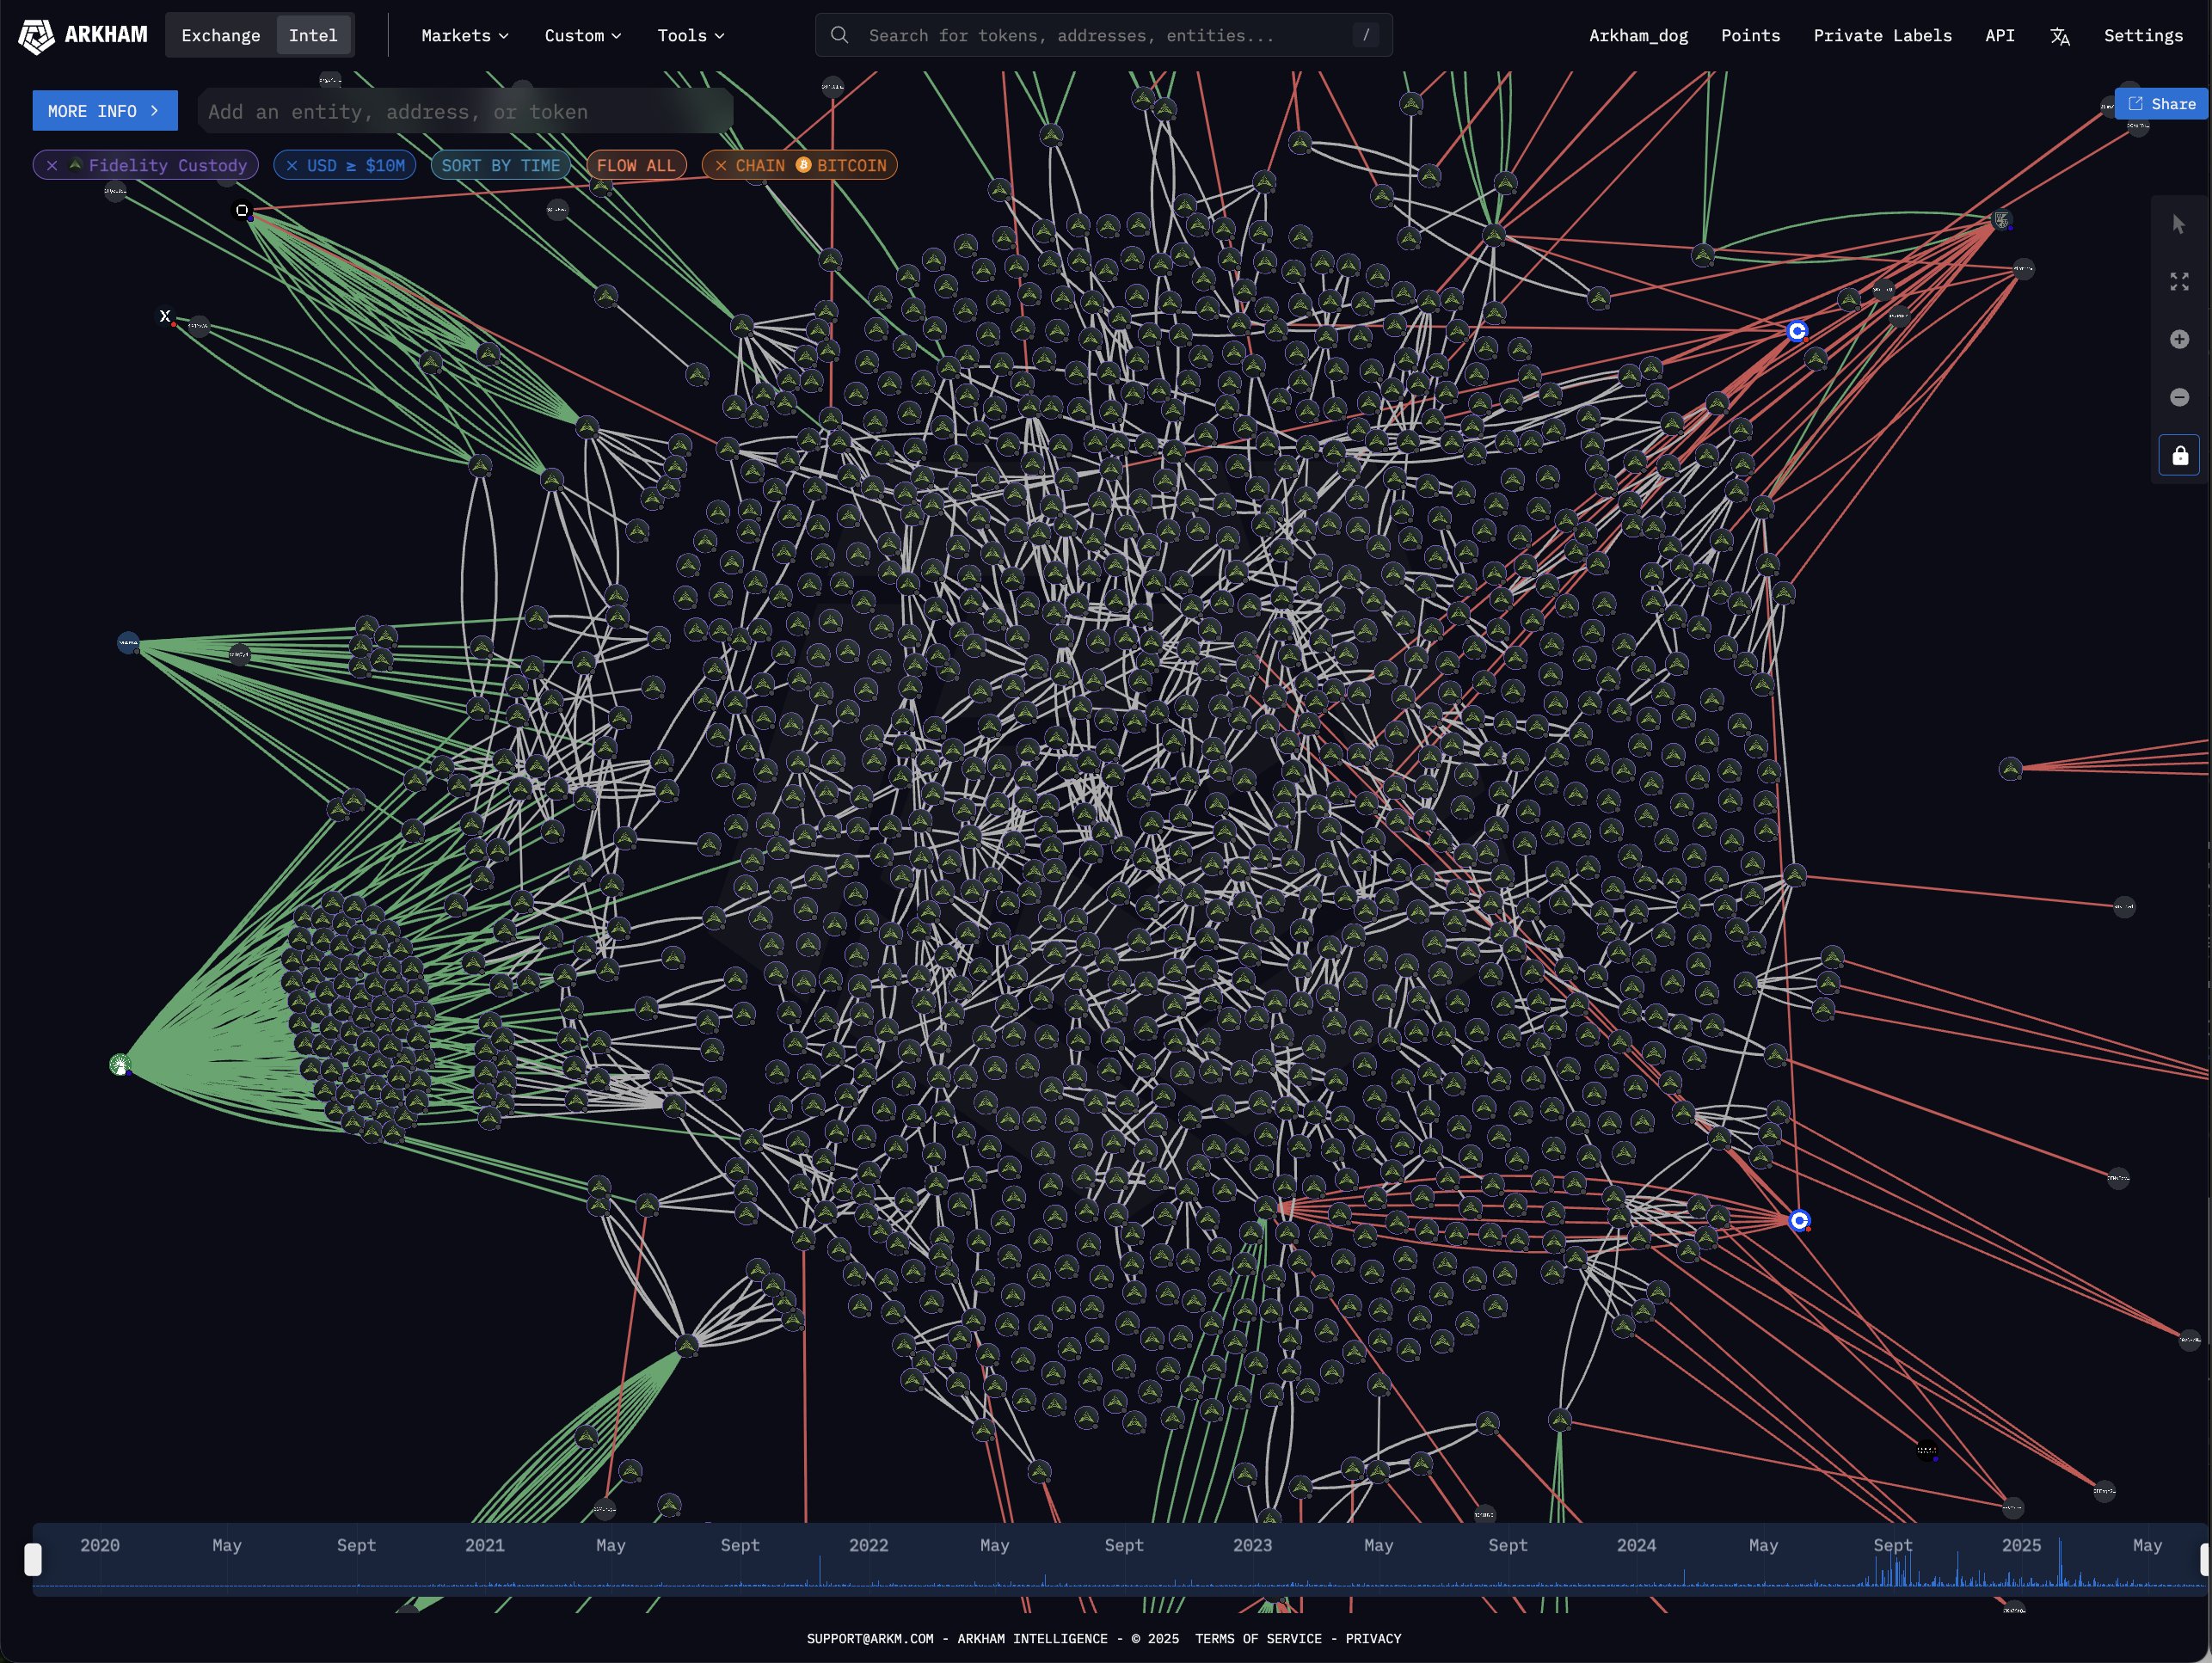Remove the CHAIN BITCOIN filter
This screenshot has height=1663, width=2212.
click(x=721, y=165)
